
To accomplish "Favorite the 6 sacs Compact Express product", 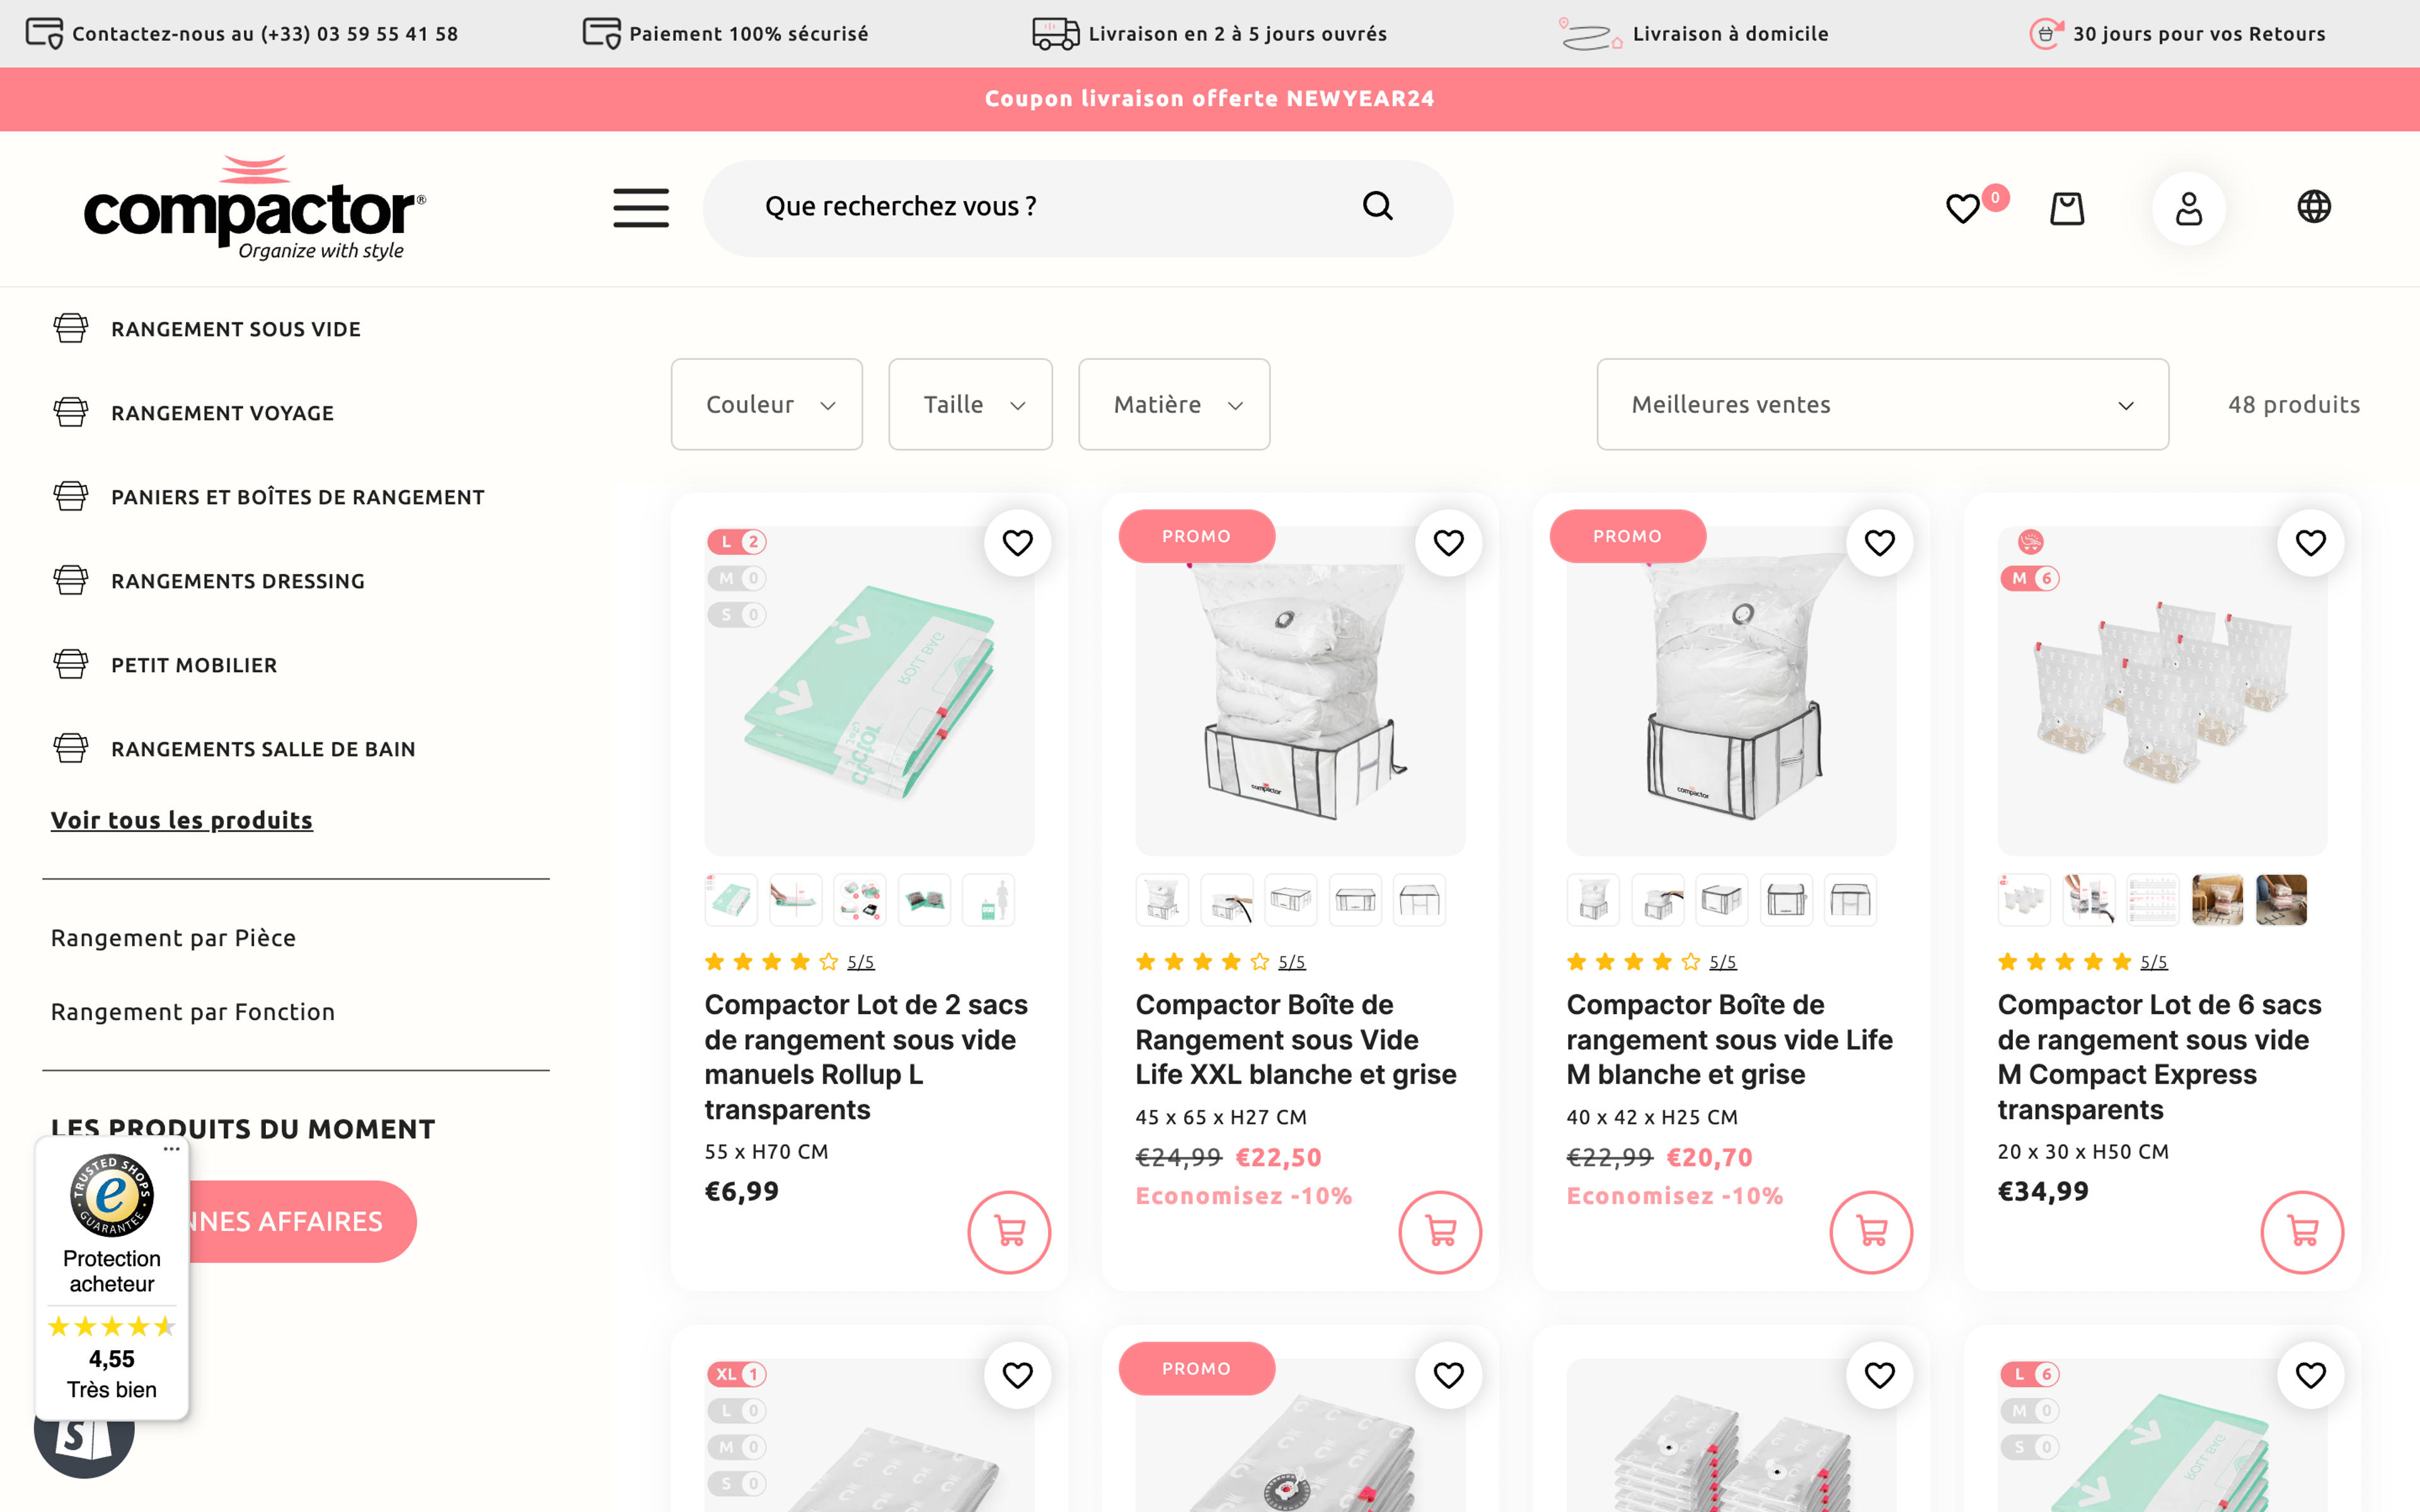I will pyautogui.click(x=2310, y=543).
